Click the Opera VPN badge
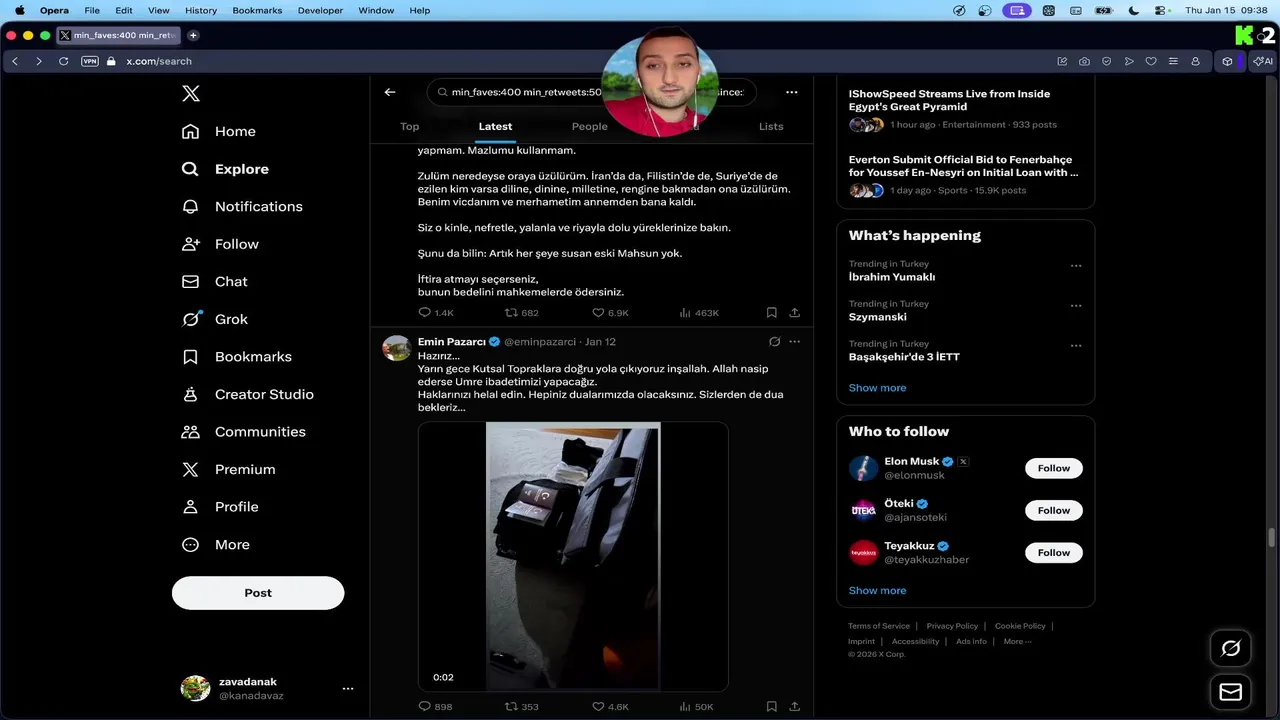 [90, 61]
